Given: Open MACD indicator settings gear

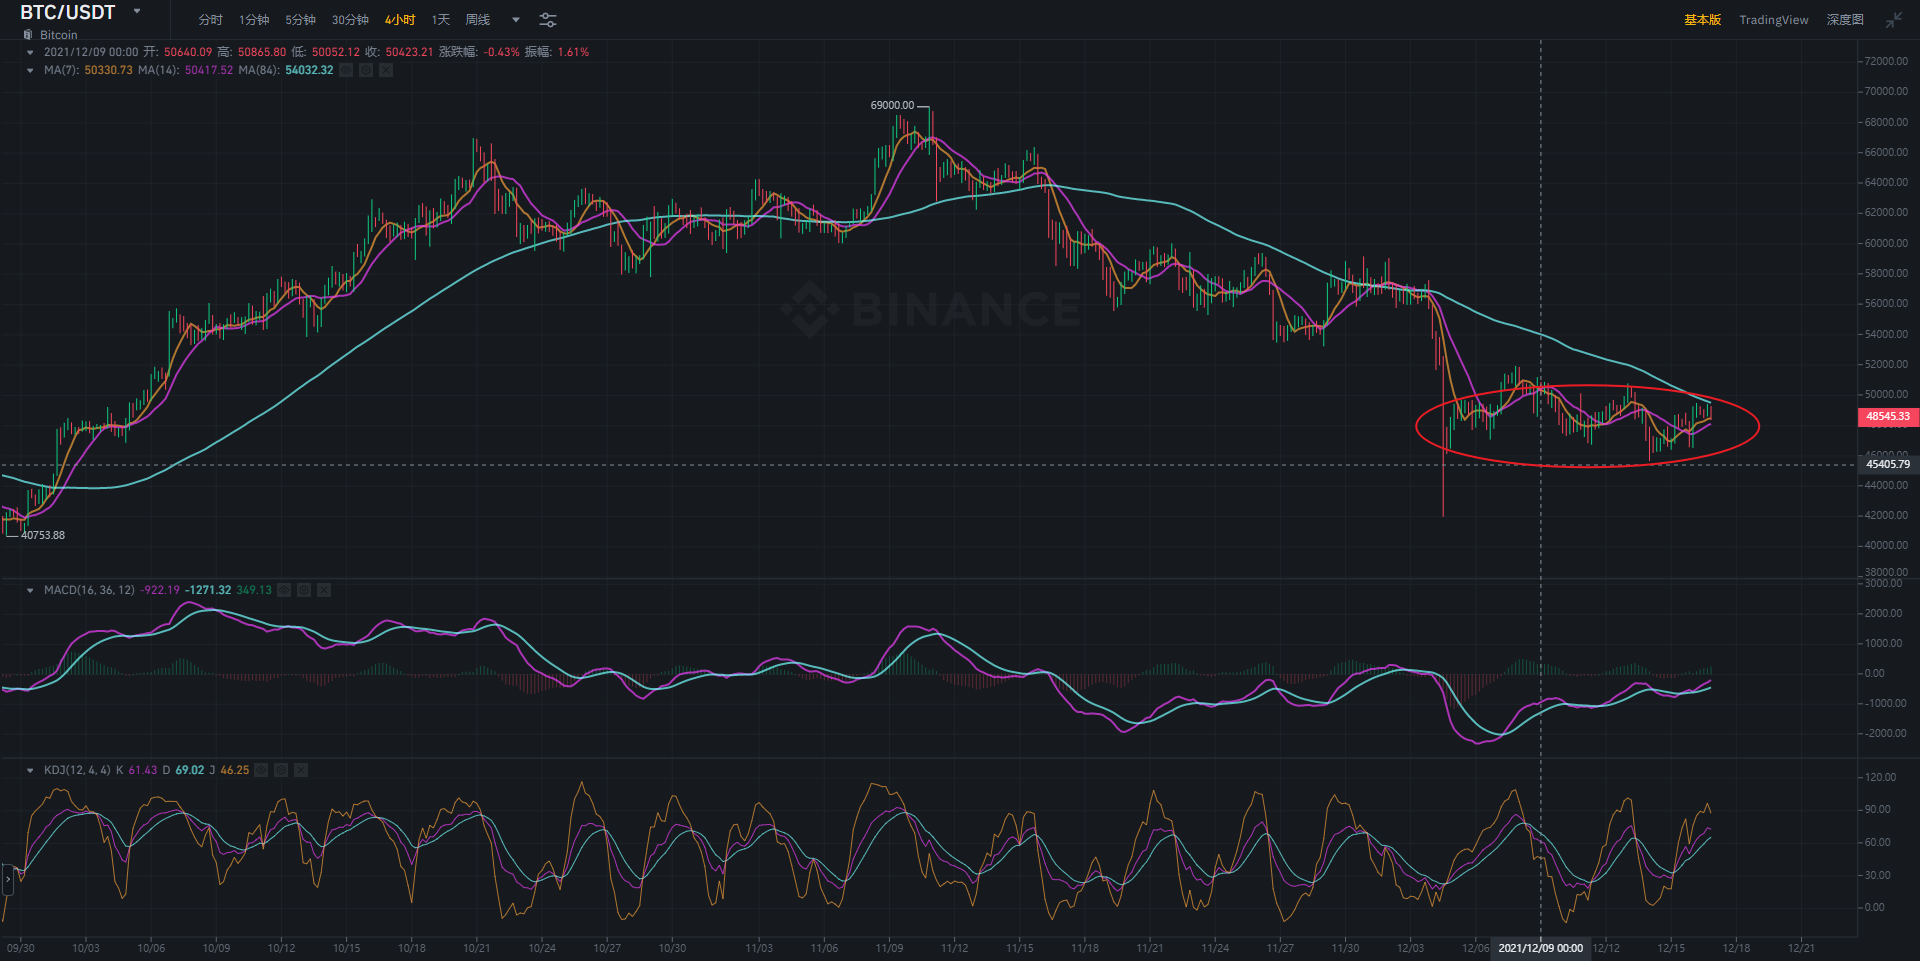Looking at the screenshot, I should coord(304,590).
